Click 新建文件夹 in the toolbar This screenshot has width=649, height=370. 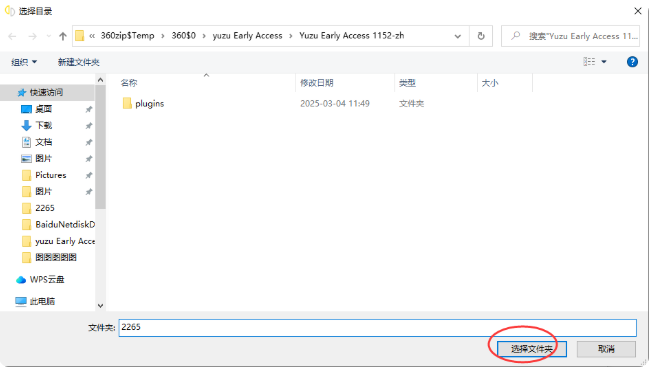click(x=79, y=62)
